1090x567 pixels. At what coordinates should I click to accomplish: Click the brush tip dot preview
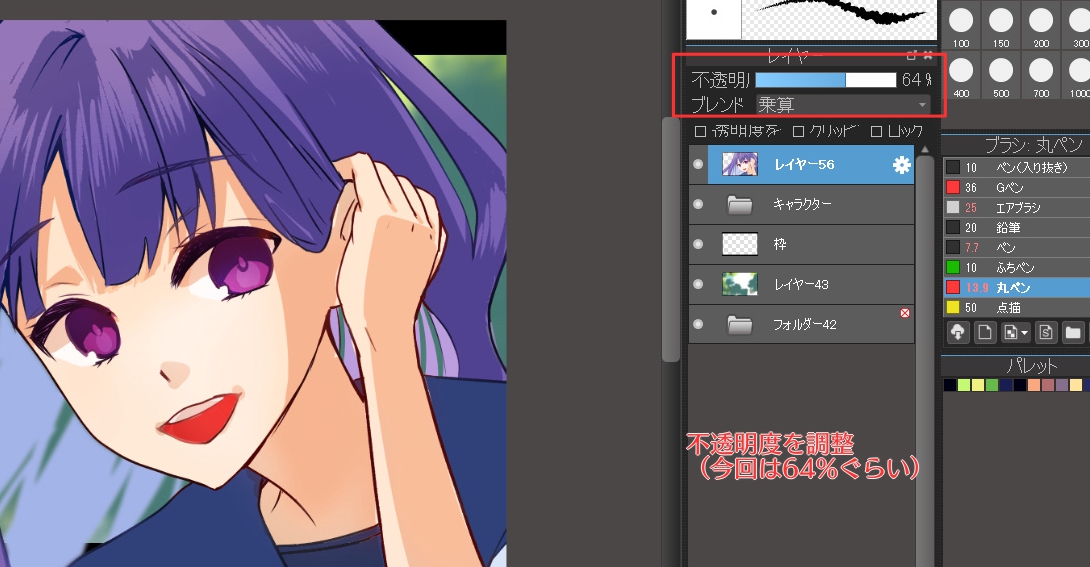[714, 17]
